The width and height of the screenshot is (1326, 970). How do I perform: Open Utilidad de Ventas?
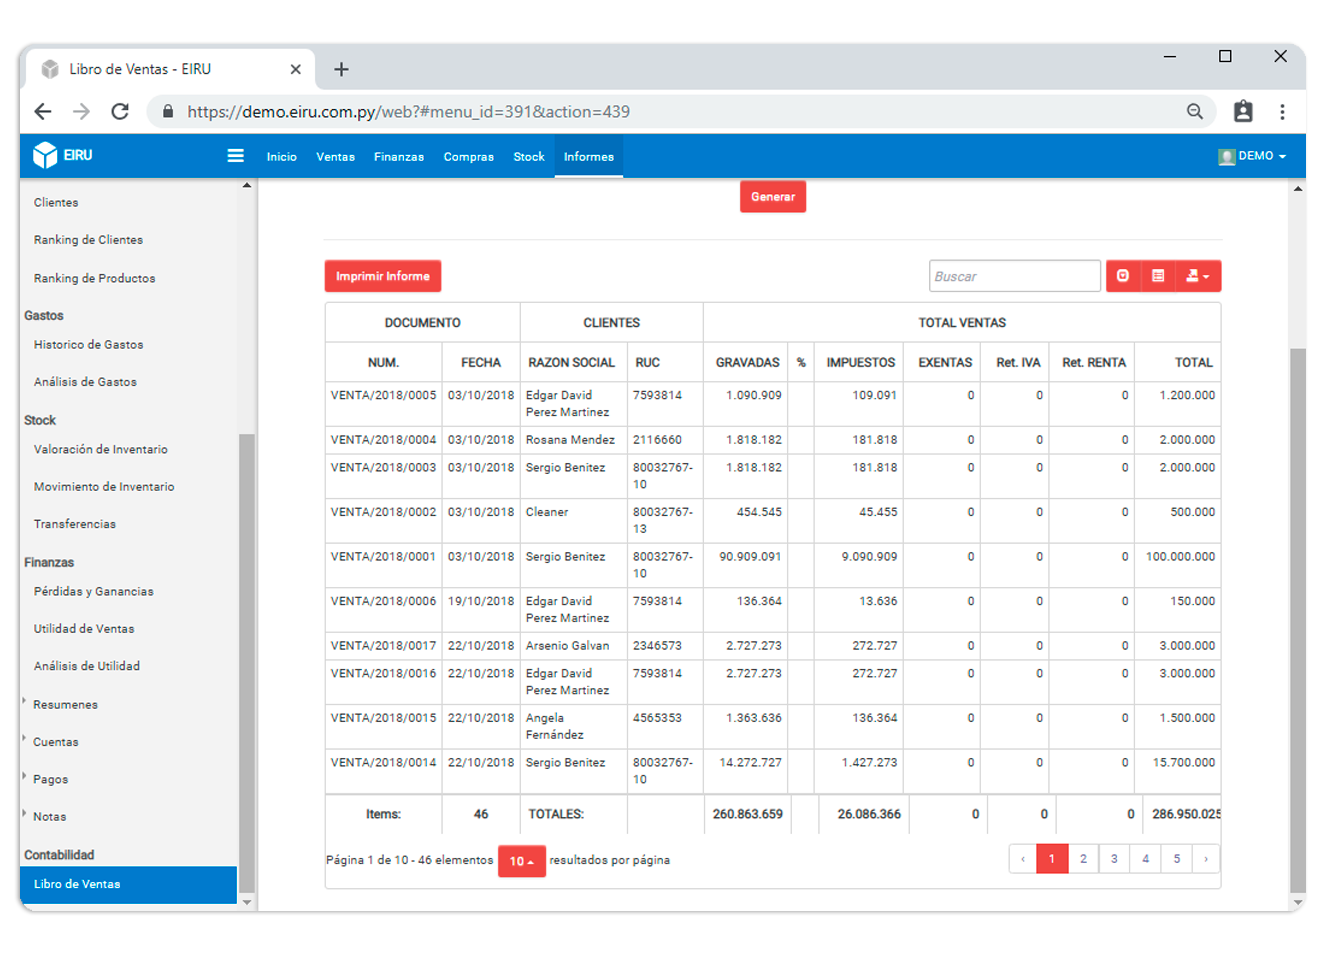coord(84,629)
